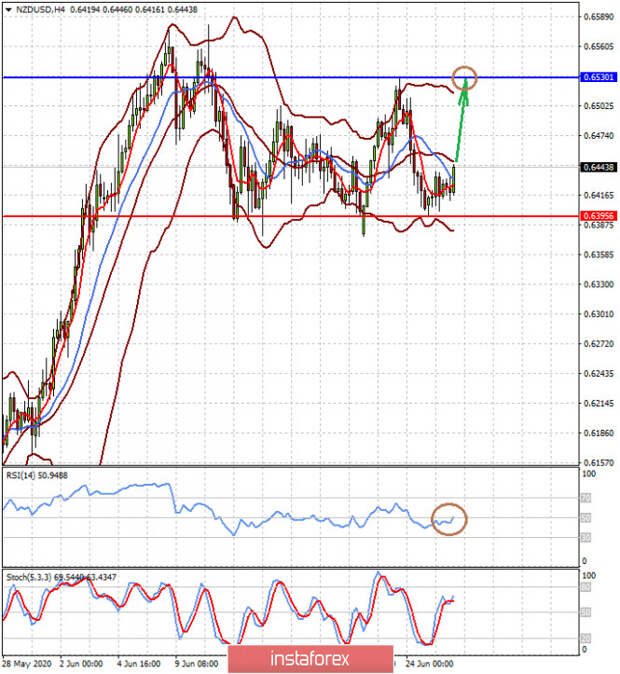Click the green upward forecast arrow
Screen dimensions: 620x674
[462, 122]
